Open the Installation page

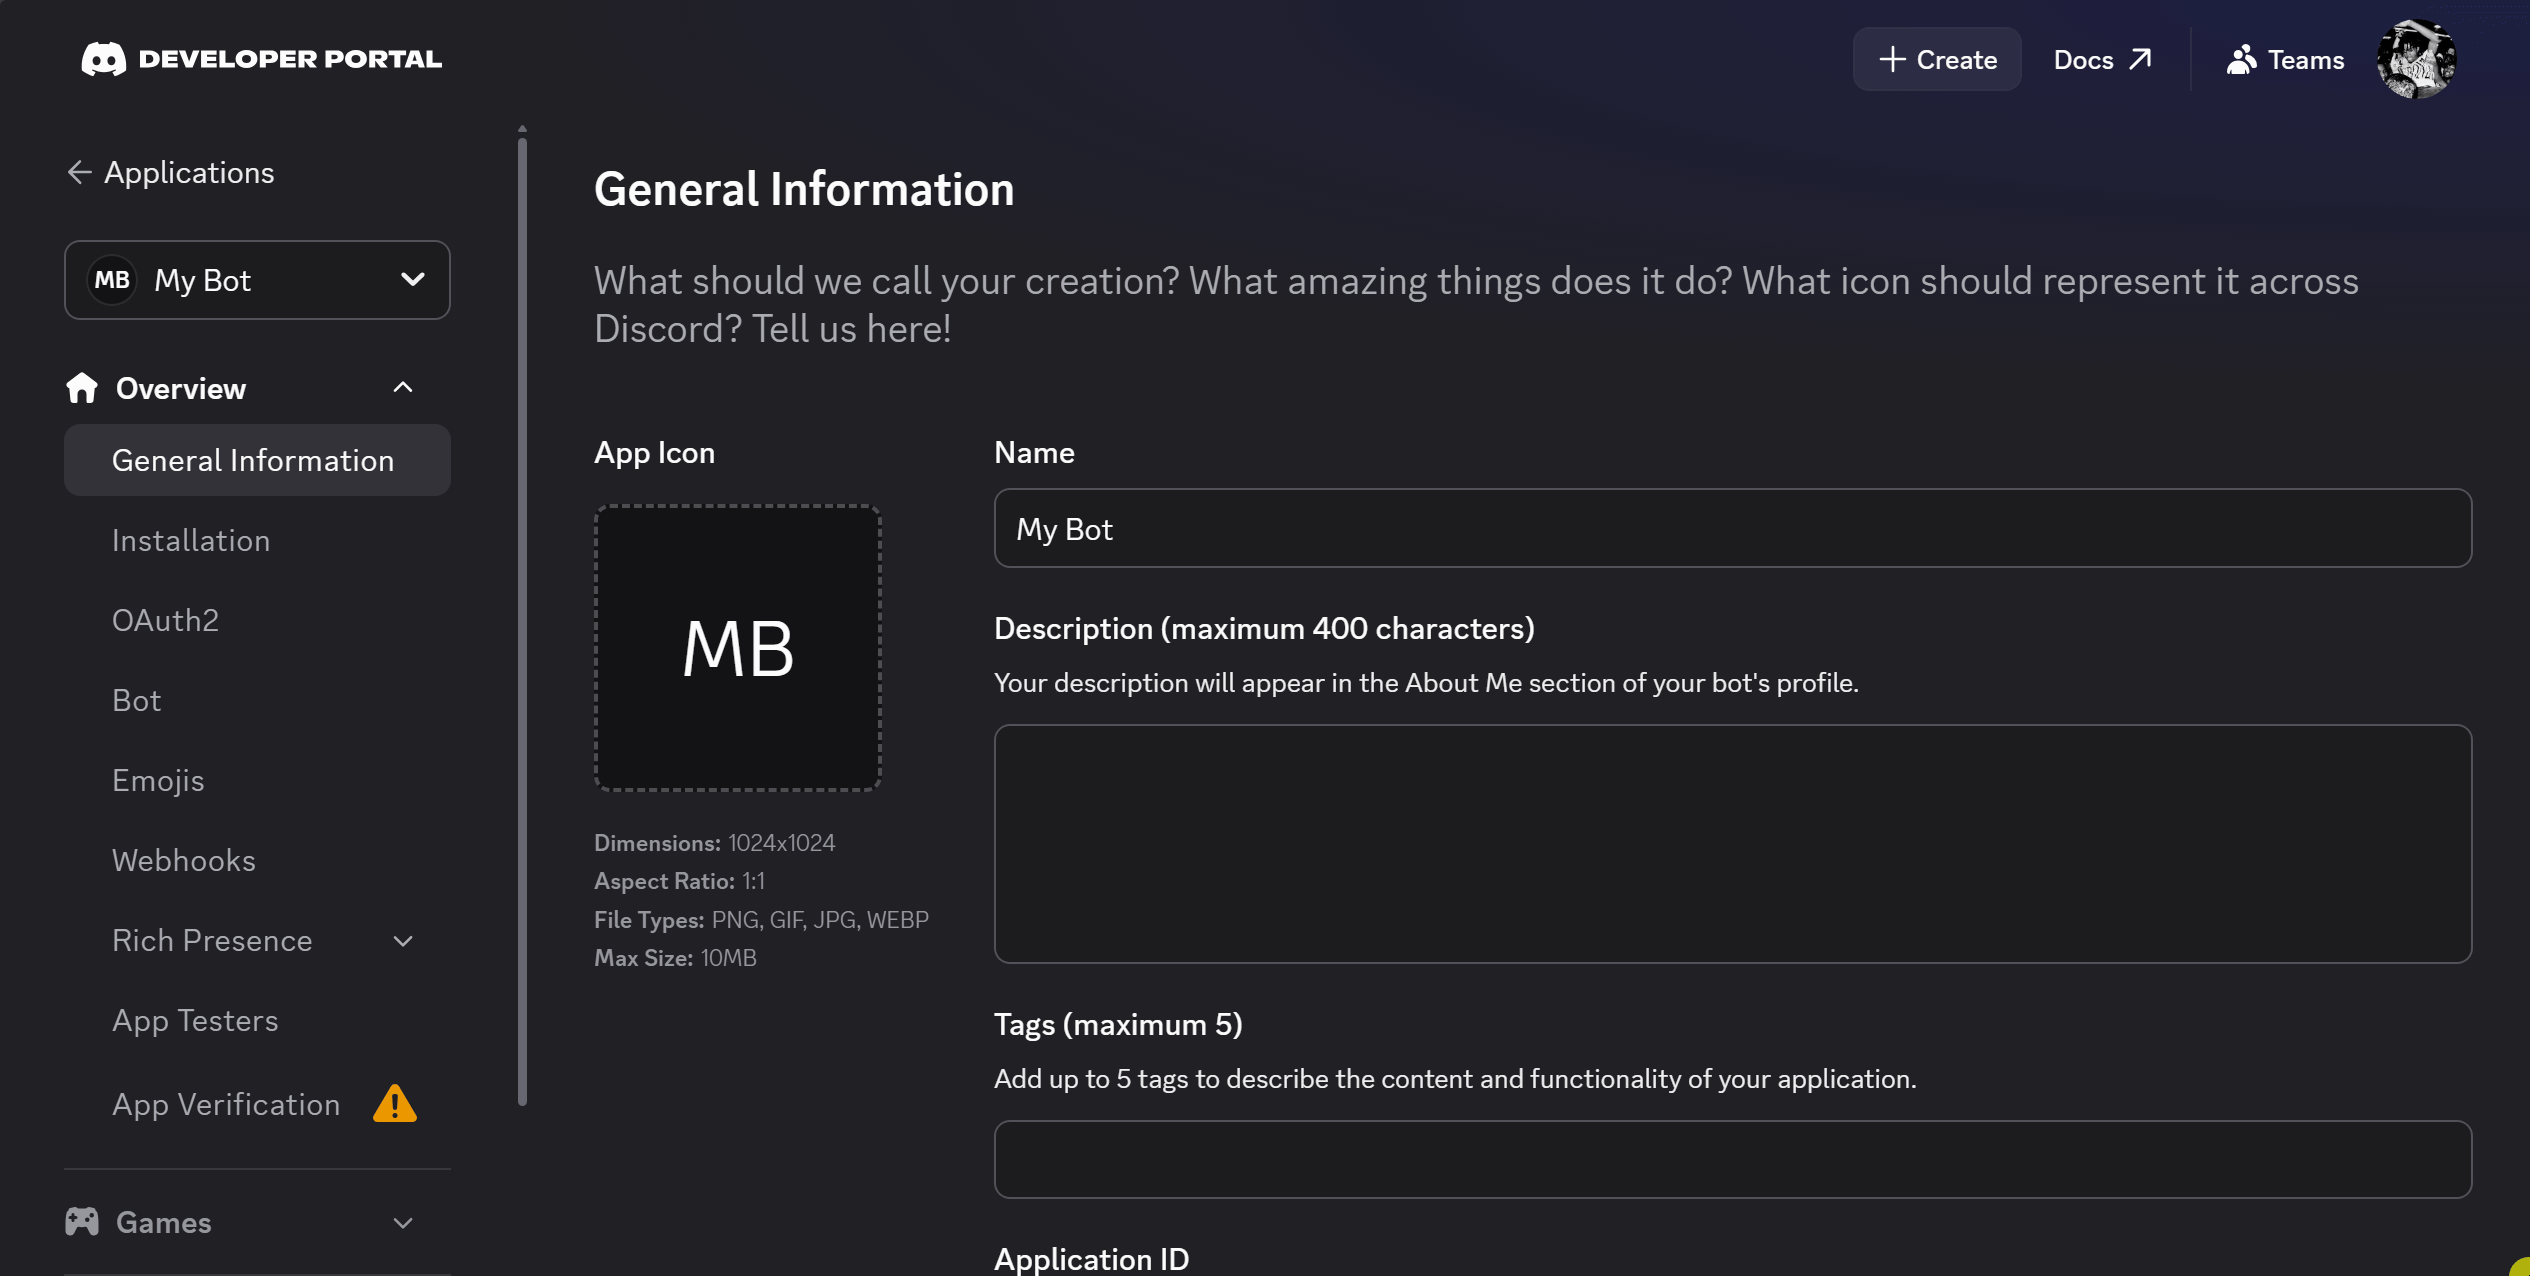point(191,540)
